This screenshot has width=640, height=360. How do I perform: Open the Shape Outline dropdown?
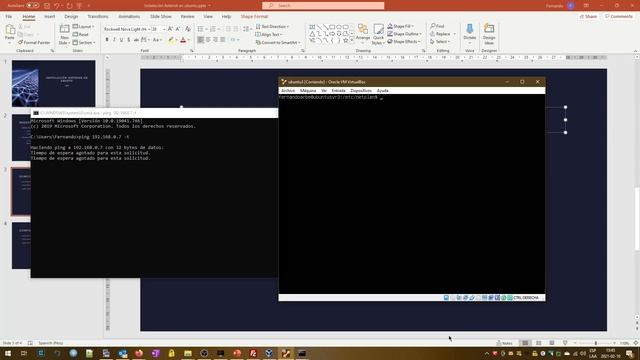click(x=404, y=34)
